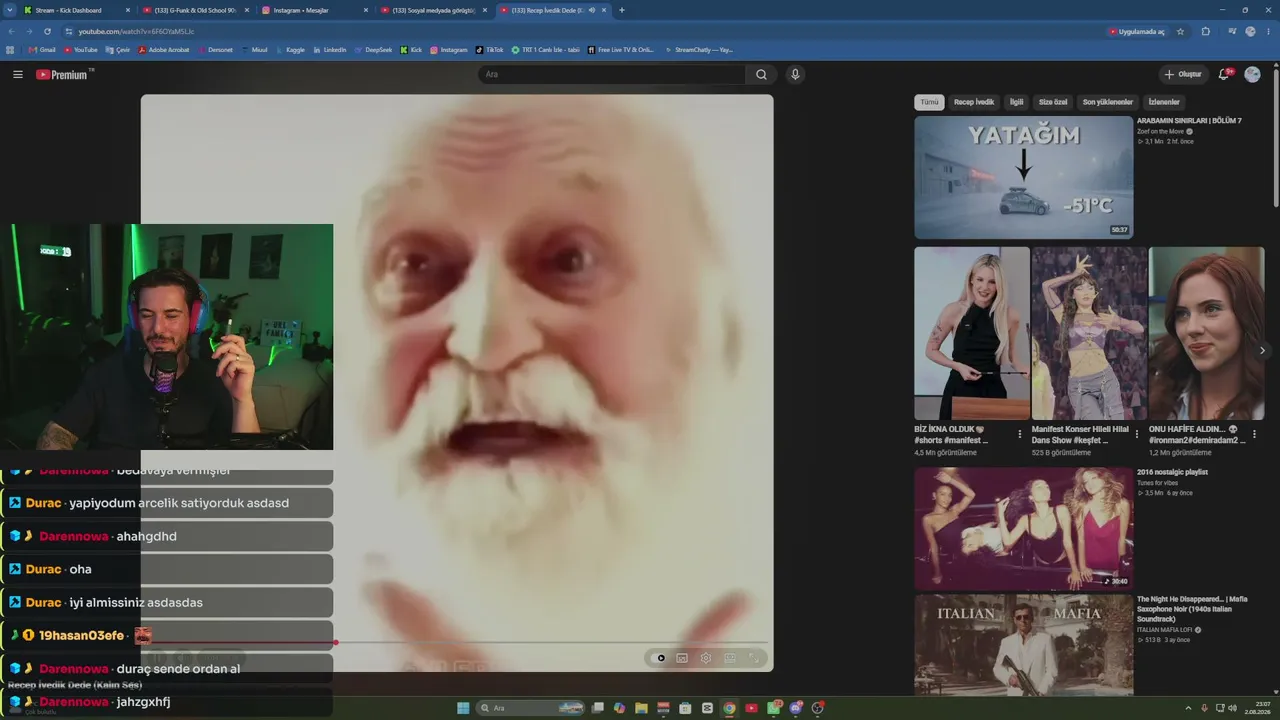Open the video player settings gear

[705, 658]
